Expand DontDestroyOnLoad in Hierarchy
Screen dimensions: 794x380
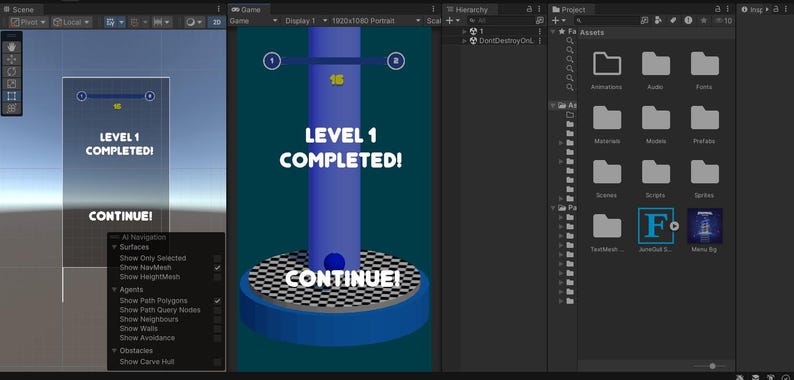[x=464, y=41]
